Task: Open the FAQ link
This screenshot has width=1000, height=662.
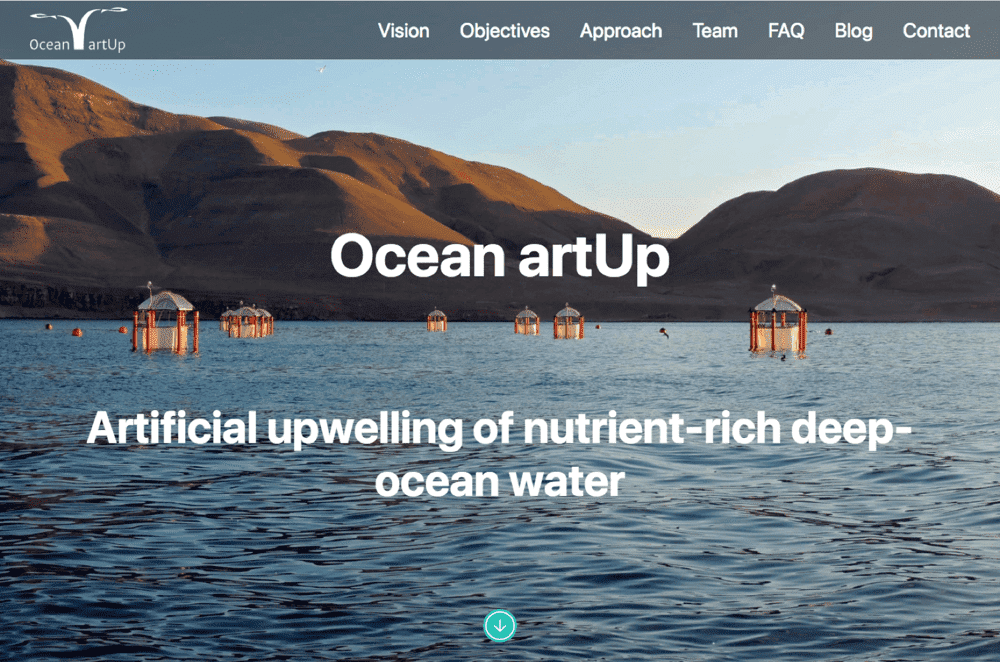Action: tap(786, 31)
